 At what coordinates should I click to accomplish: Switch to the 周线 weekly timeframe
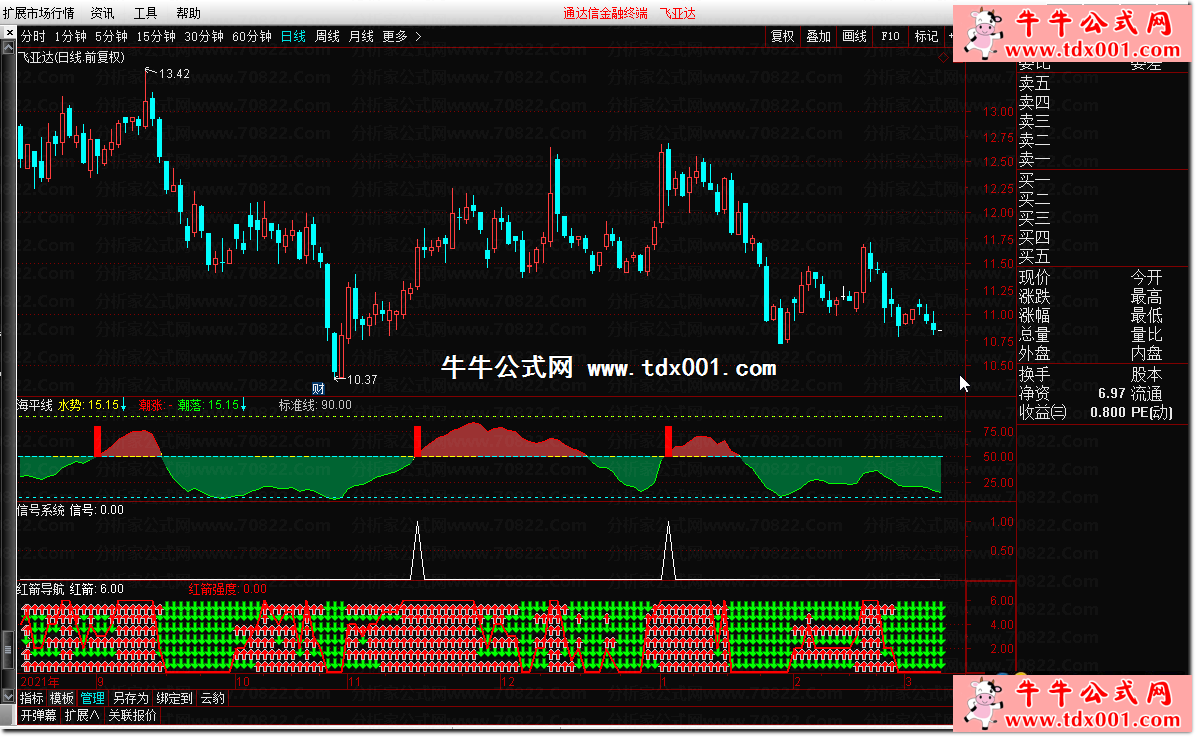pyautogui.click(x=327, y=36)
